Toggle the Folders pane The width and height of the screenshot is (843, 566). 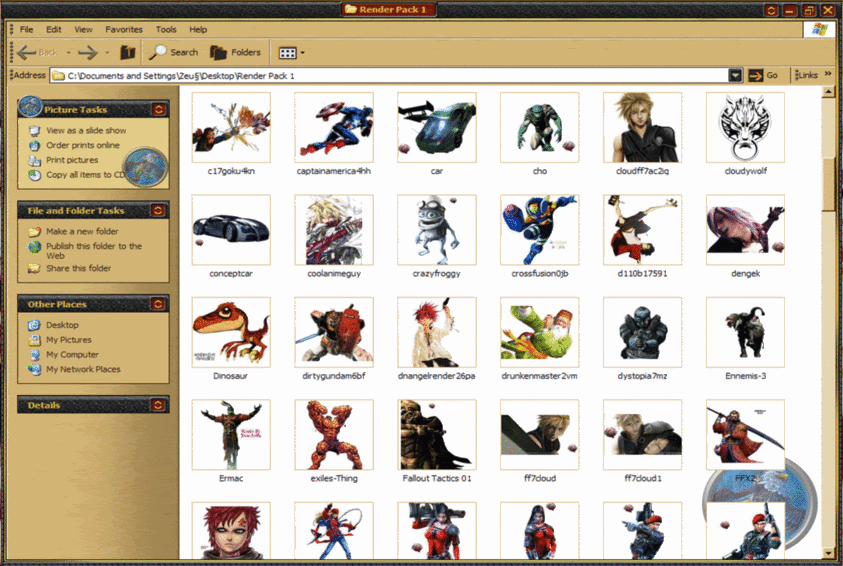235,52
